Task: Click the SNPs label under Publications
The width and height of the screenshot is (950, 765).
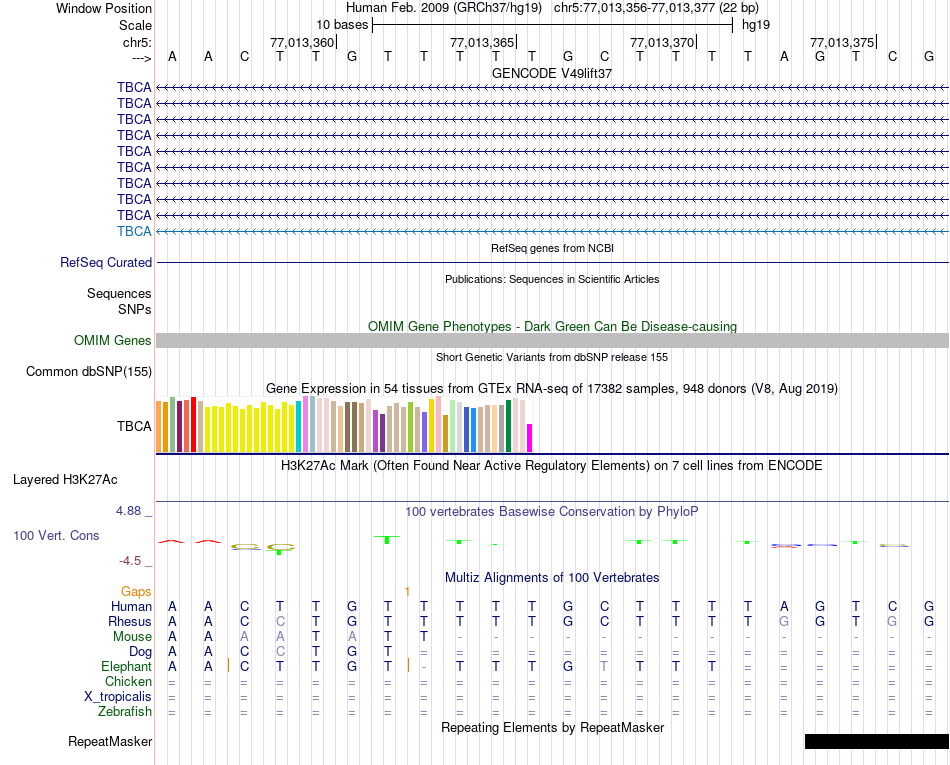Action: (135, 310)
